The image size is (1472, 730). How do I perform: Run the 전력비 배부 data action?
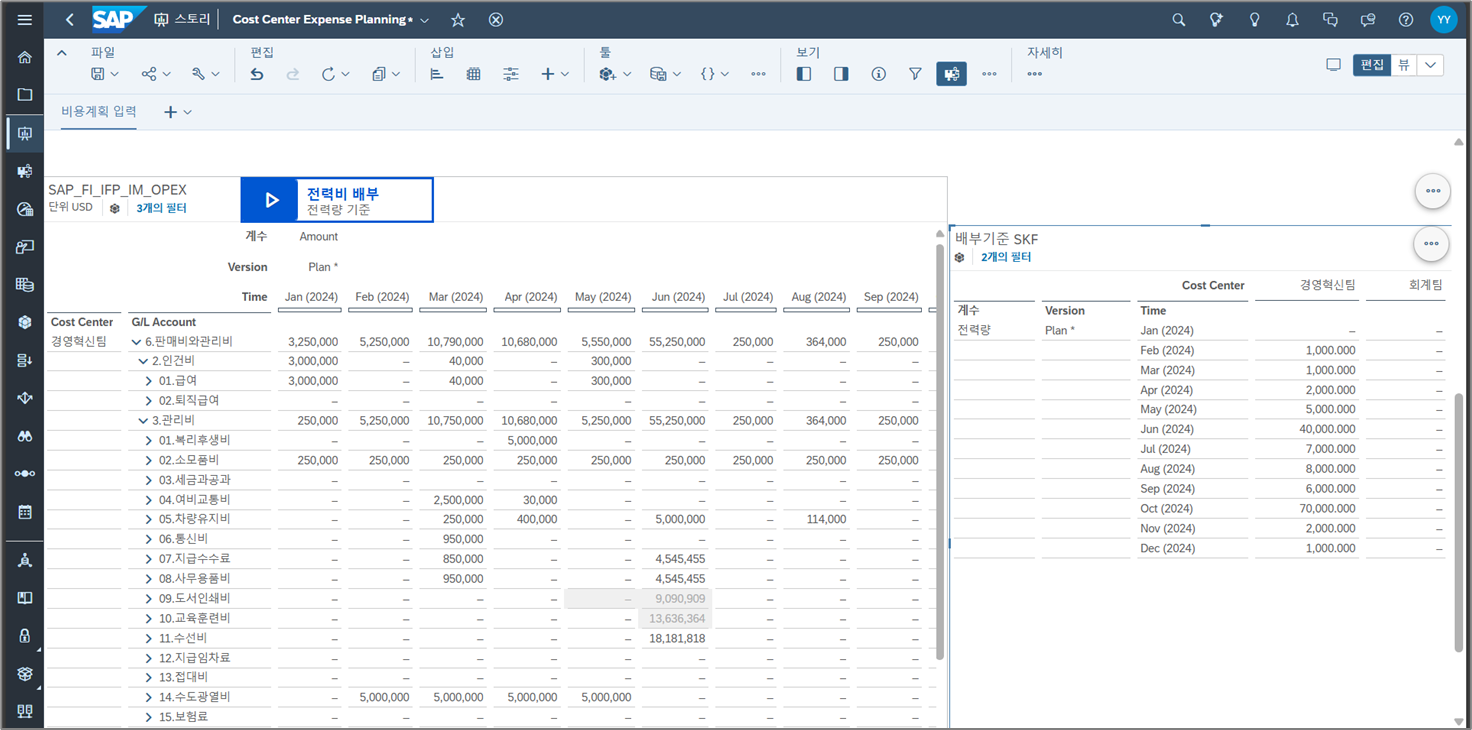pos(337,200)
